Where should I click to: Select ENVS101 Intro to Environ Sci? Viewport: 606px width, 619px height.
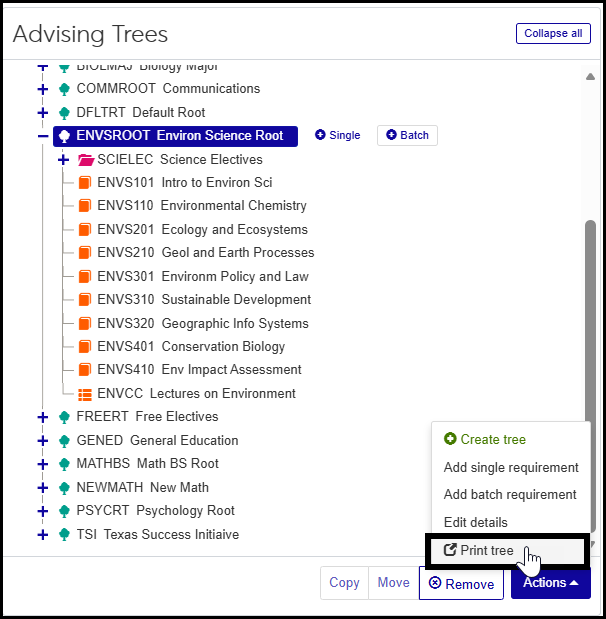click(x=185, y=183)
